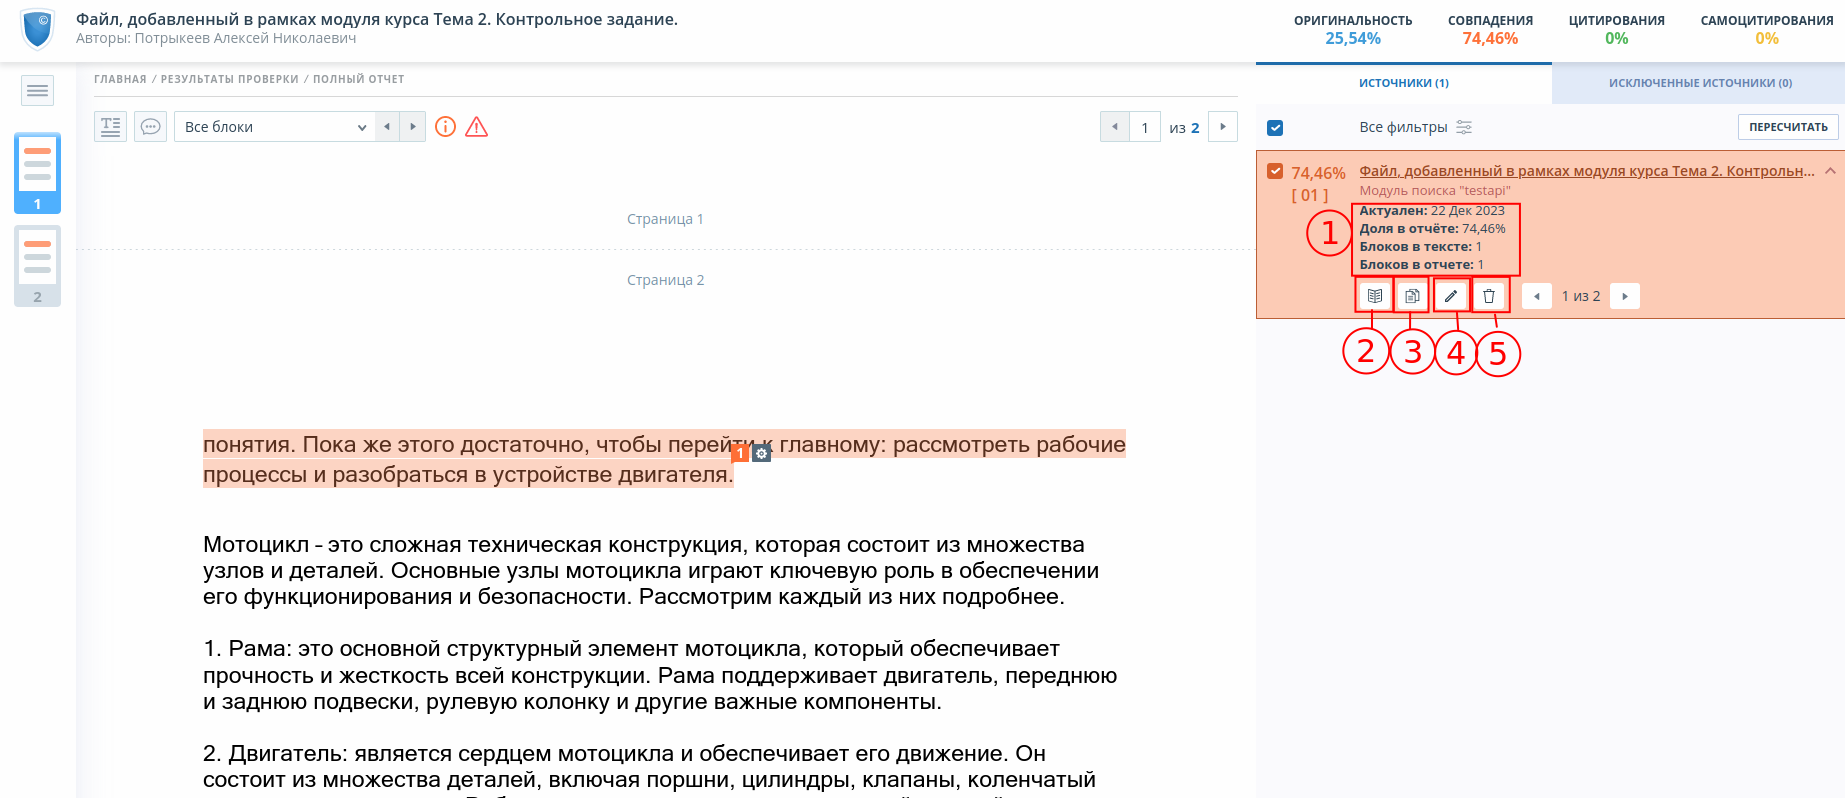Click the 'Самоцитирования' 0% indicator
The width and height of the screenshot is (1845, 798).
click(1767, 29)
